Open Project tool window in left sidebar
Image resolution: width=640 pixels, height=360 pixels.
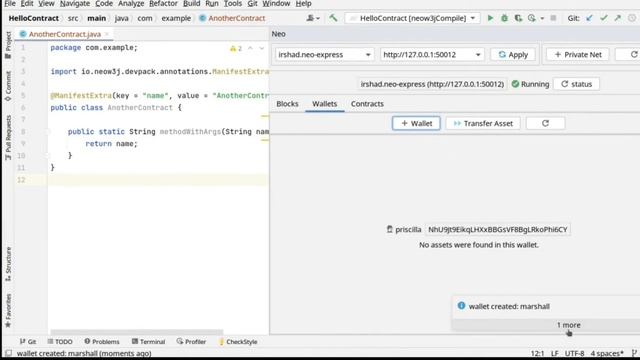[x=8, y=45]
